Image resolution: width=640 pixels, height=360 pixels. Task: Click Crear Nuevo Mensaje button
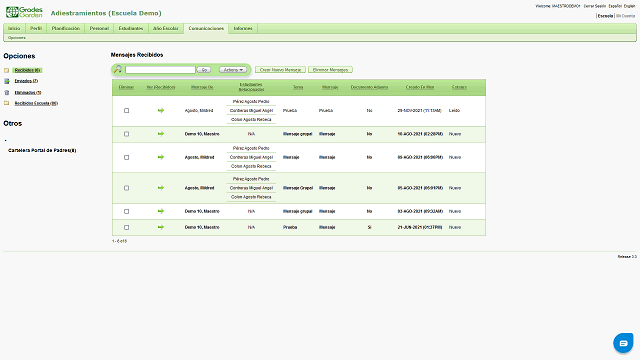(280, 70)
